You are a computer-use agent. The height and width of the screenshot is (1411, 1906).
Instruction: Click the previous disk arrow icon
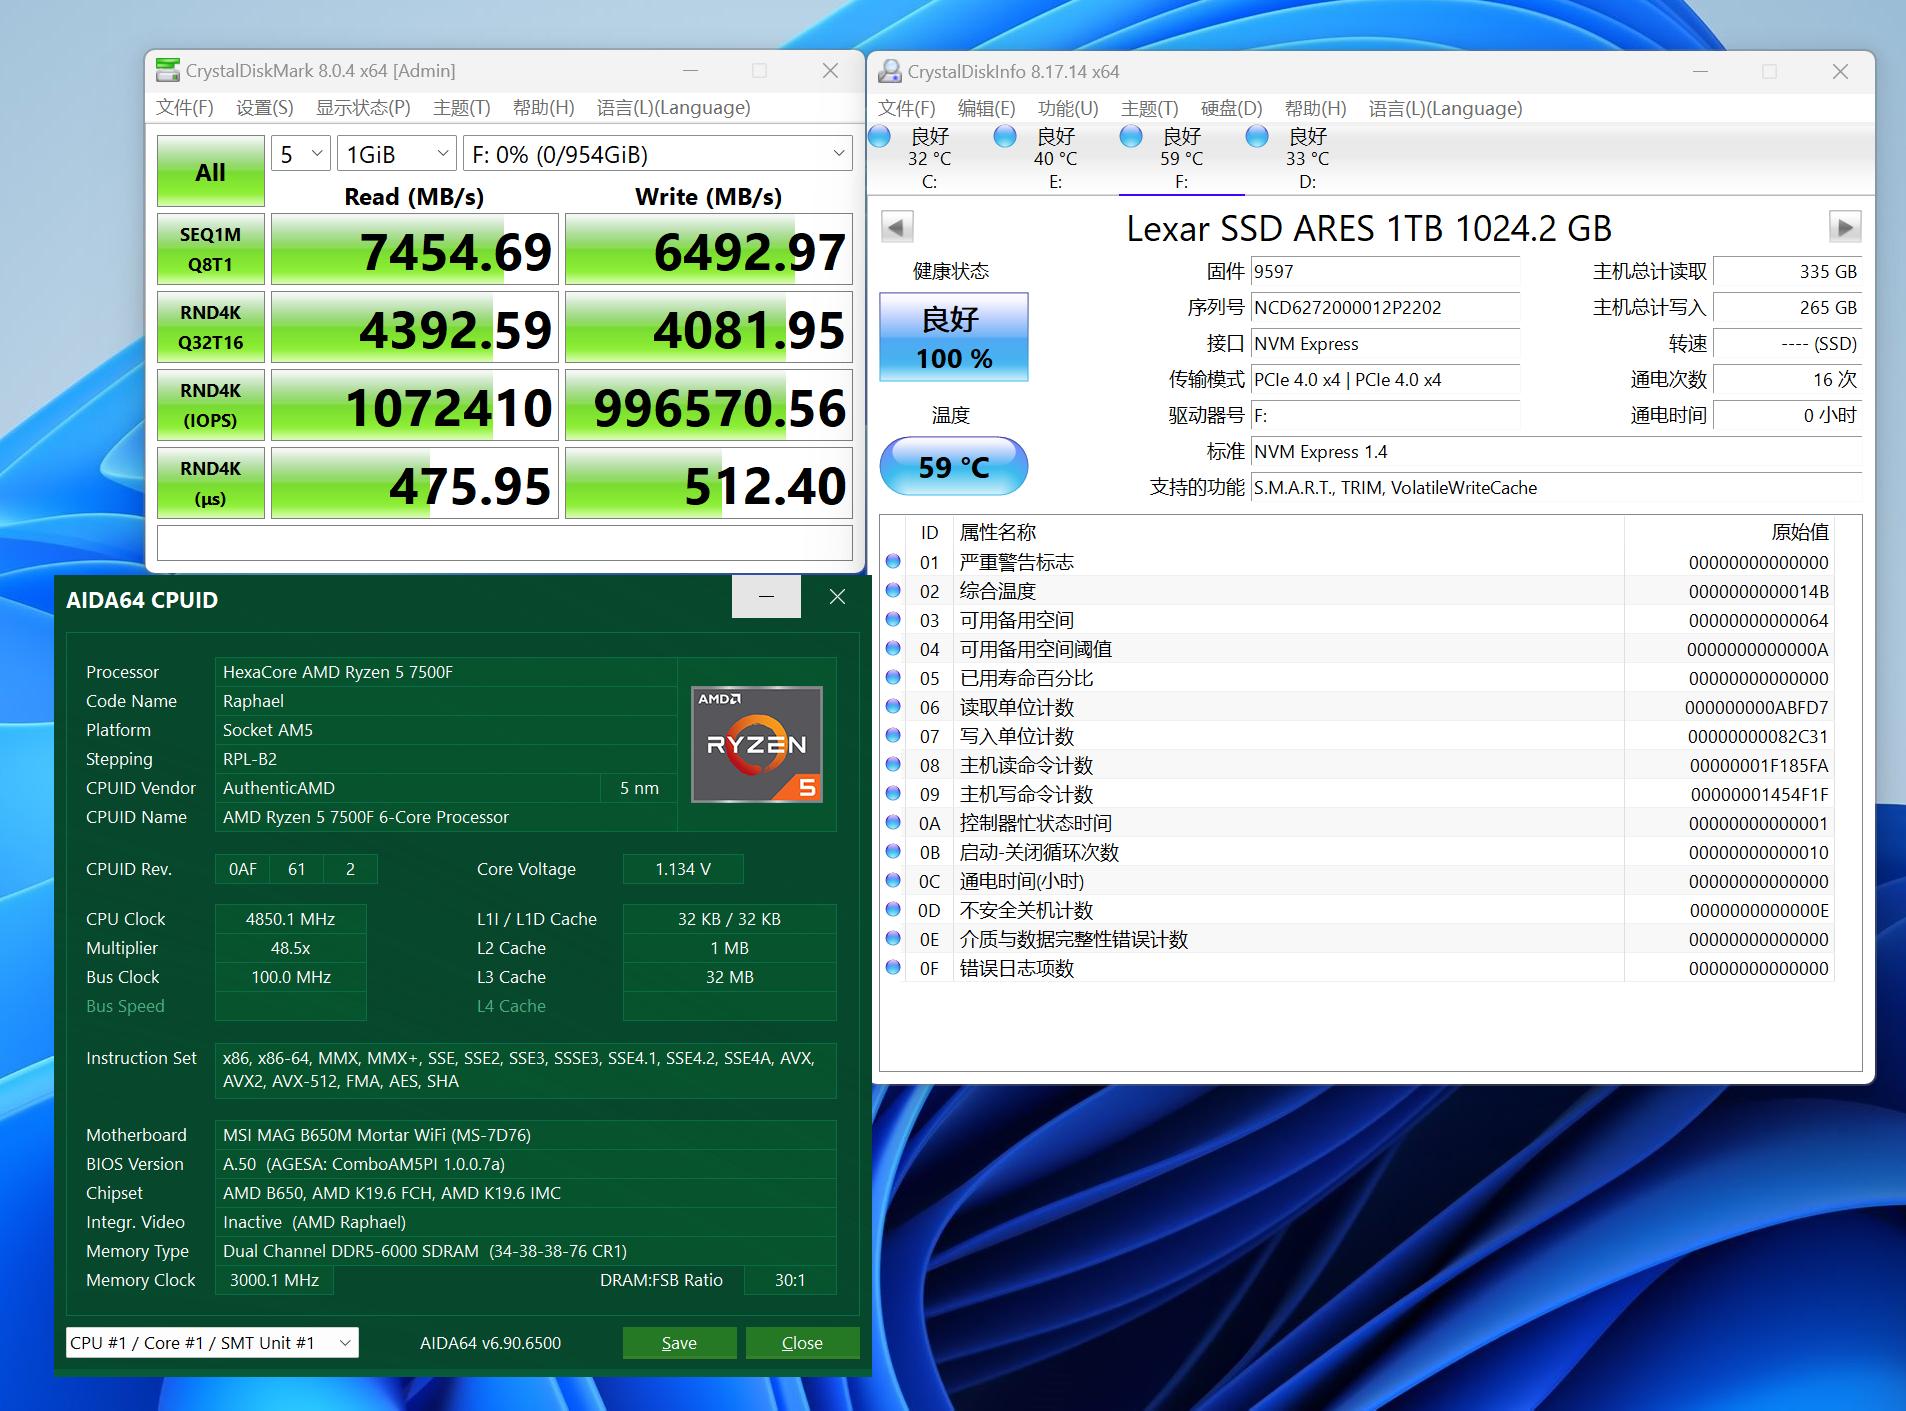(897, 227)
